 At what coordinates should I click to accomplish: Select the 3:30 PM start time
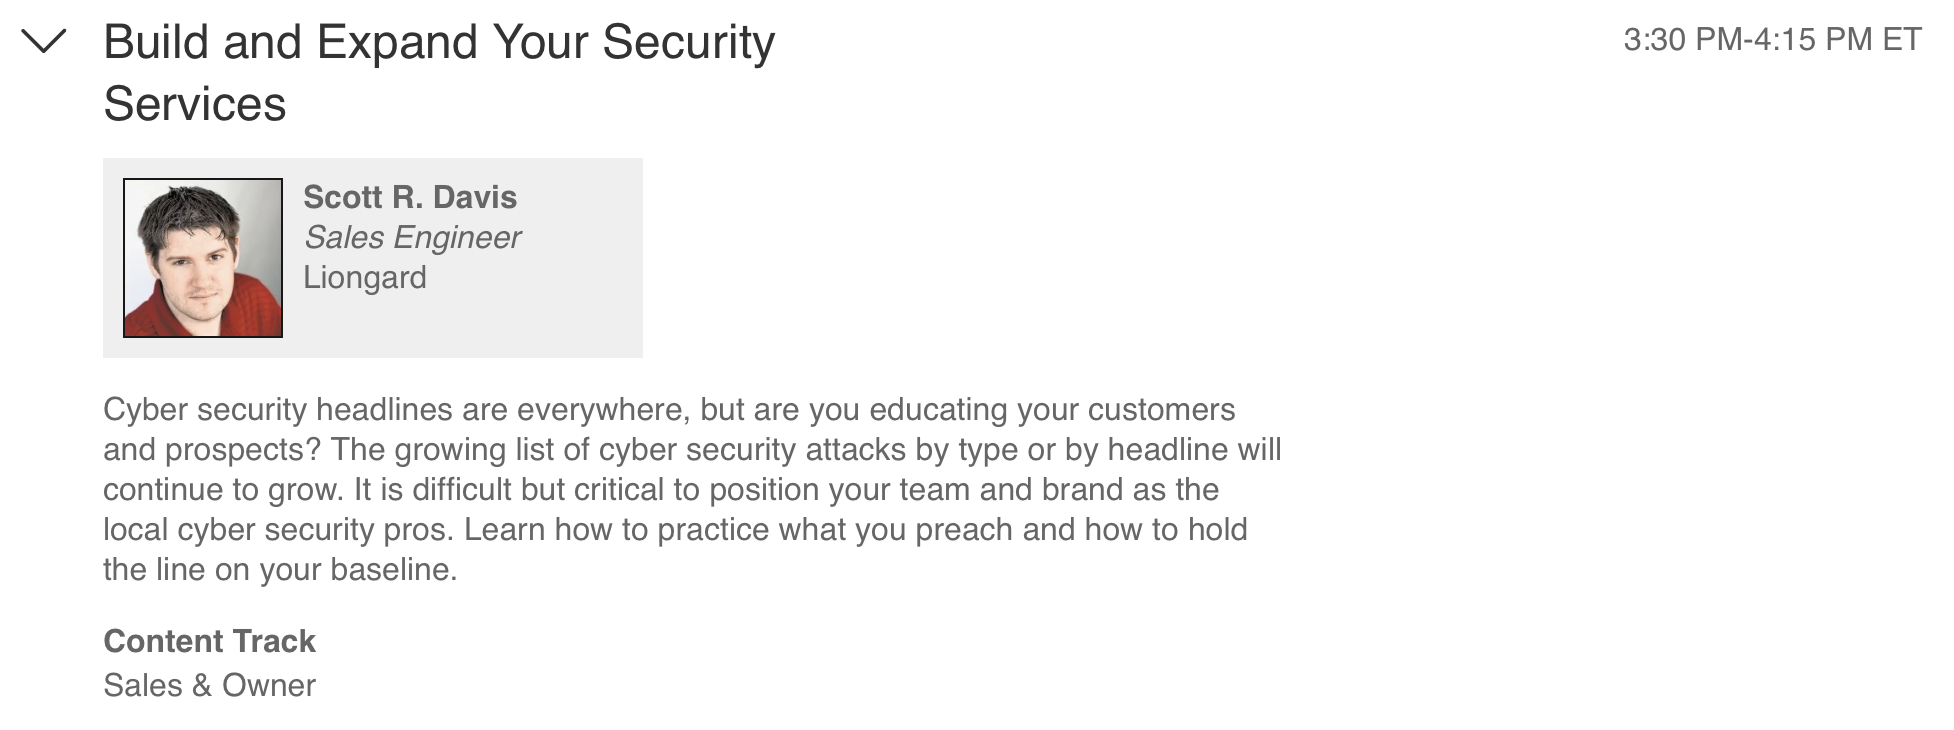point(1683,40)
